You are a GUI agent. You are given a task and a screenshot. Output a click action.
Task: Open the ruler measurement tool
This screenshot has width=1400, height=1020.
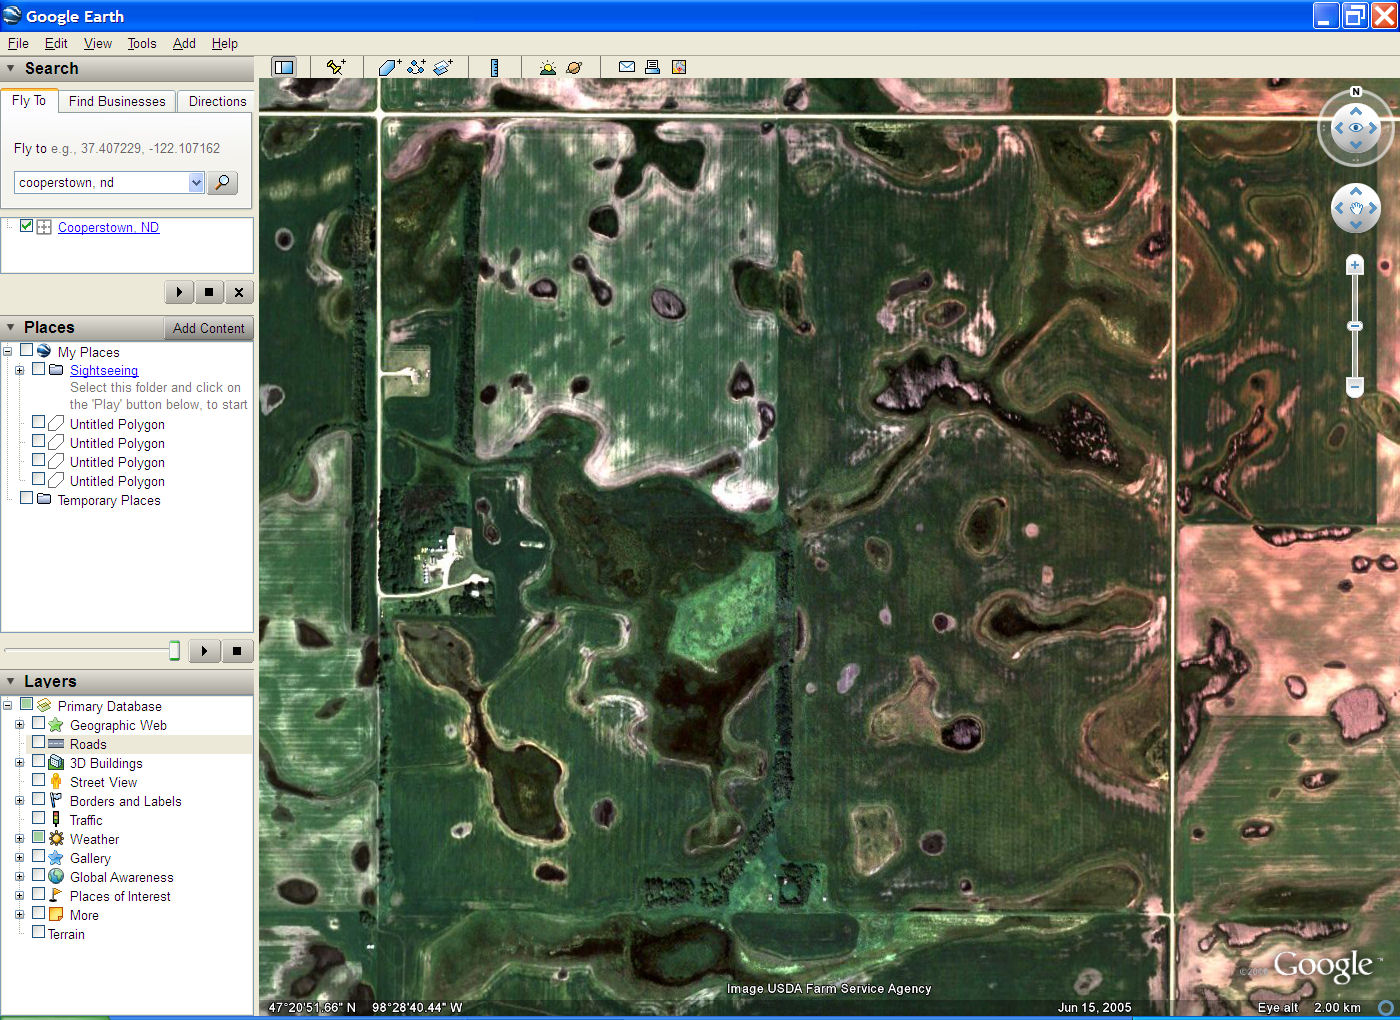(x=494, y=67)
